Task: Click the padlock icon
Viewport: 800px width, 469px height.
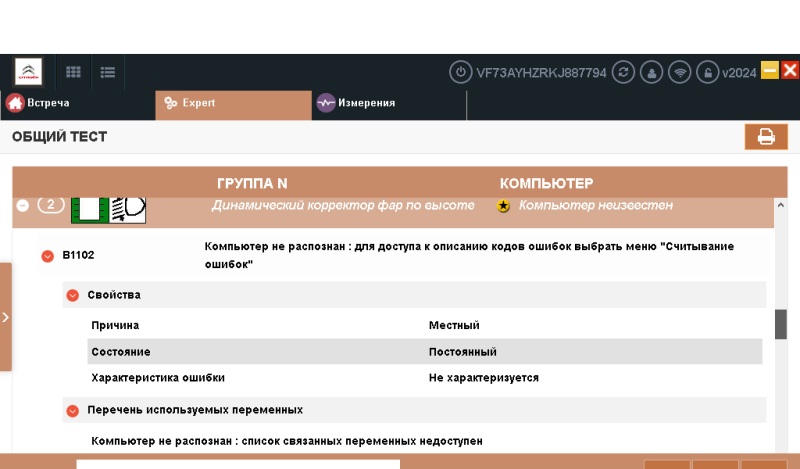Action: pos(707,72)
